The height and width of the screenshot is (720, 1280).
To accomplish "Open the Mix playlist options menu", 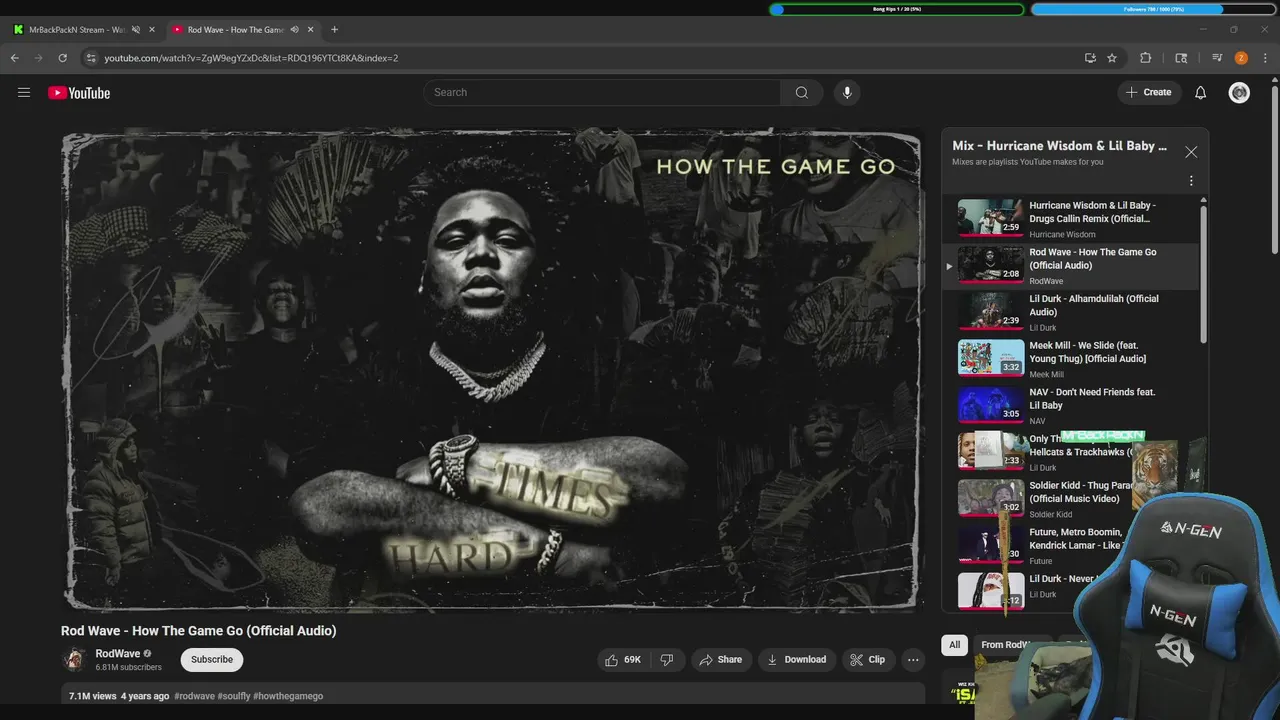I will click(x=1191, y=181).
